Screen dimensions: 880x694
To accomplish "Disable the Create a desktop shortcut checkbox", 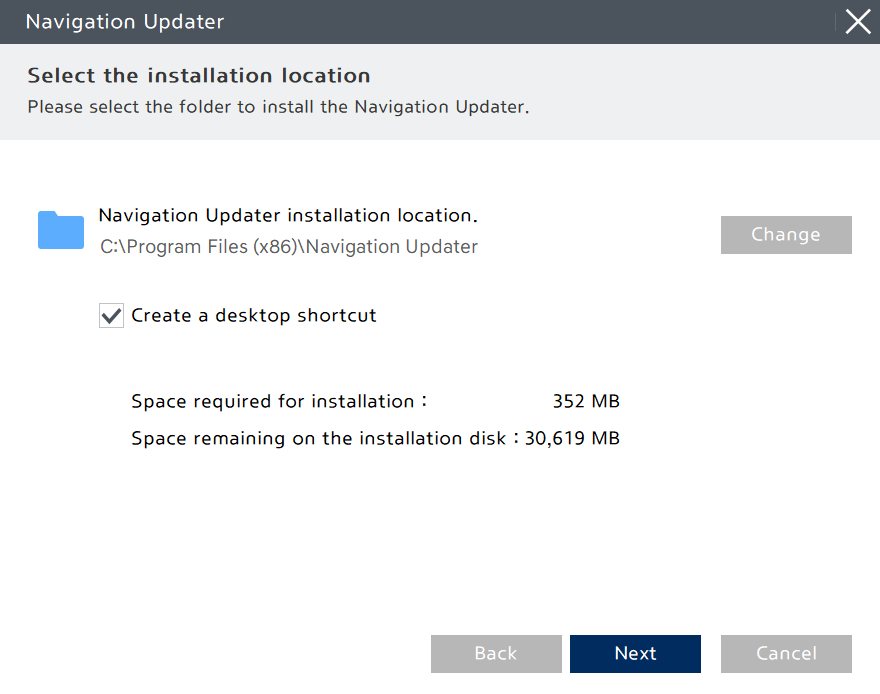I will (111, 315).
